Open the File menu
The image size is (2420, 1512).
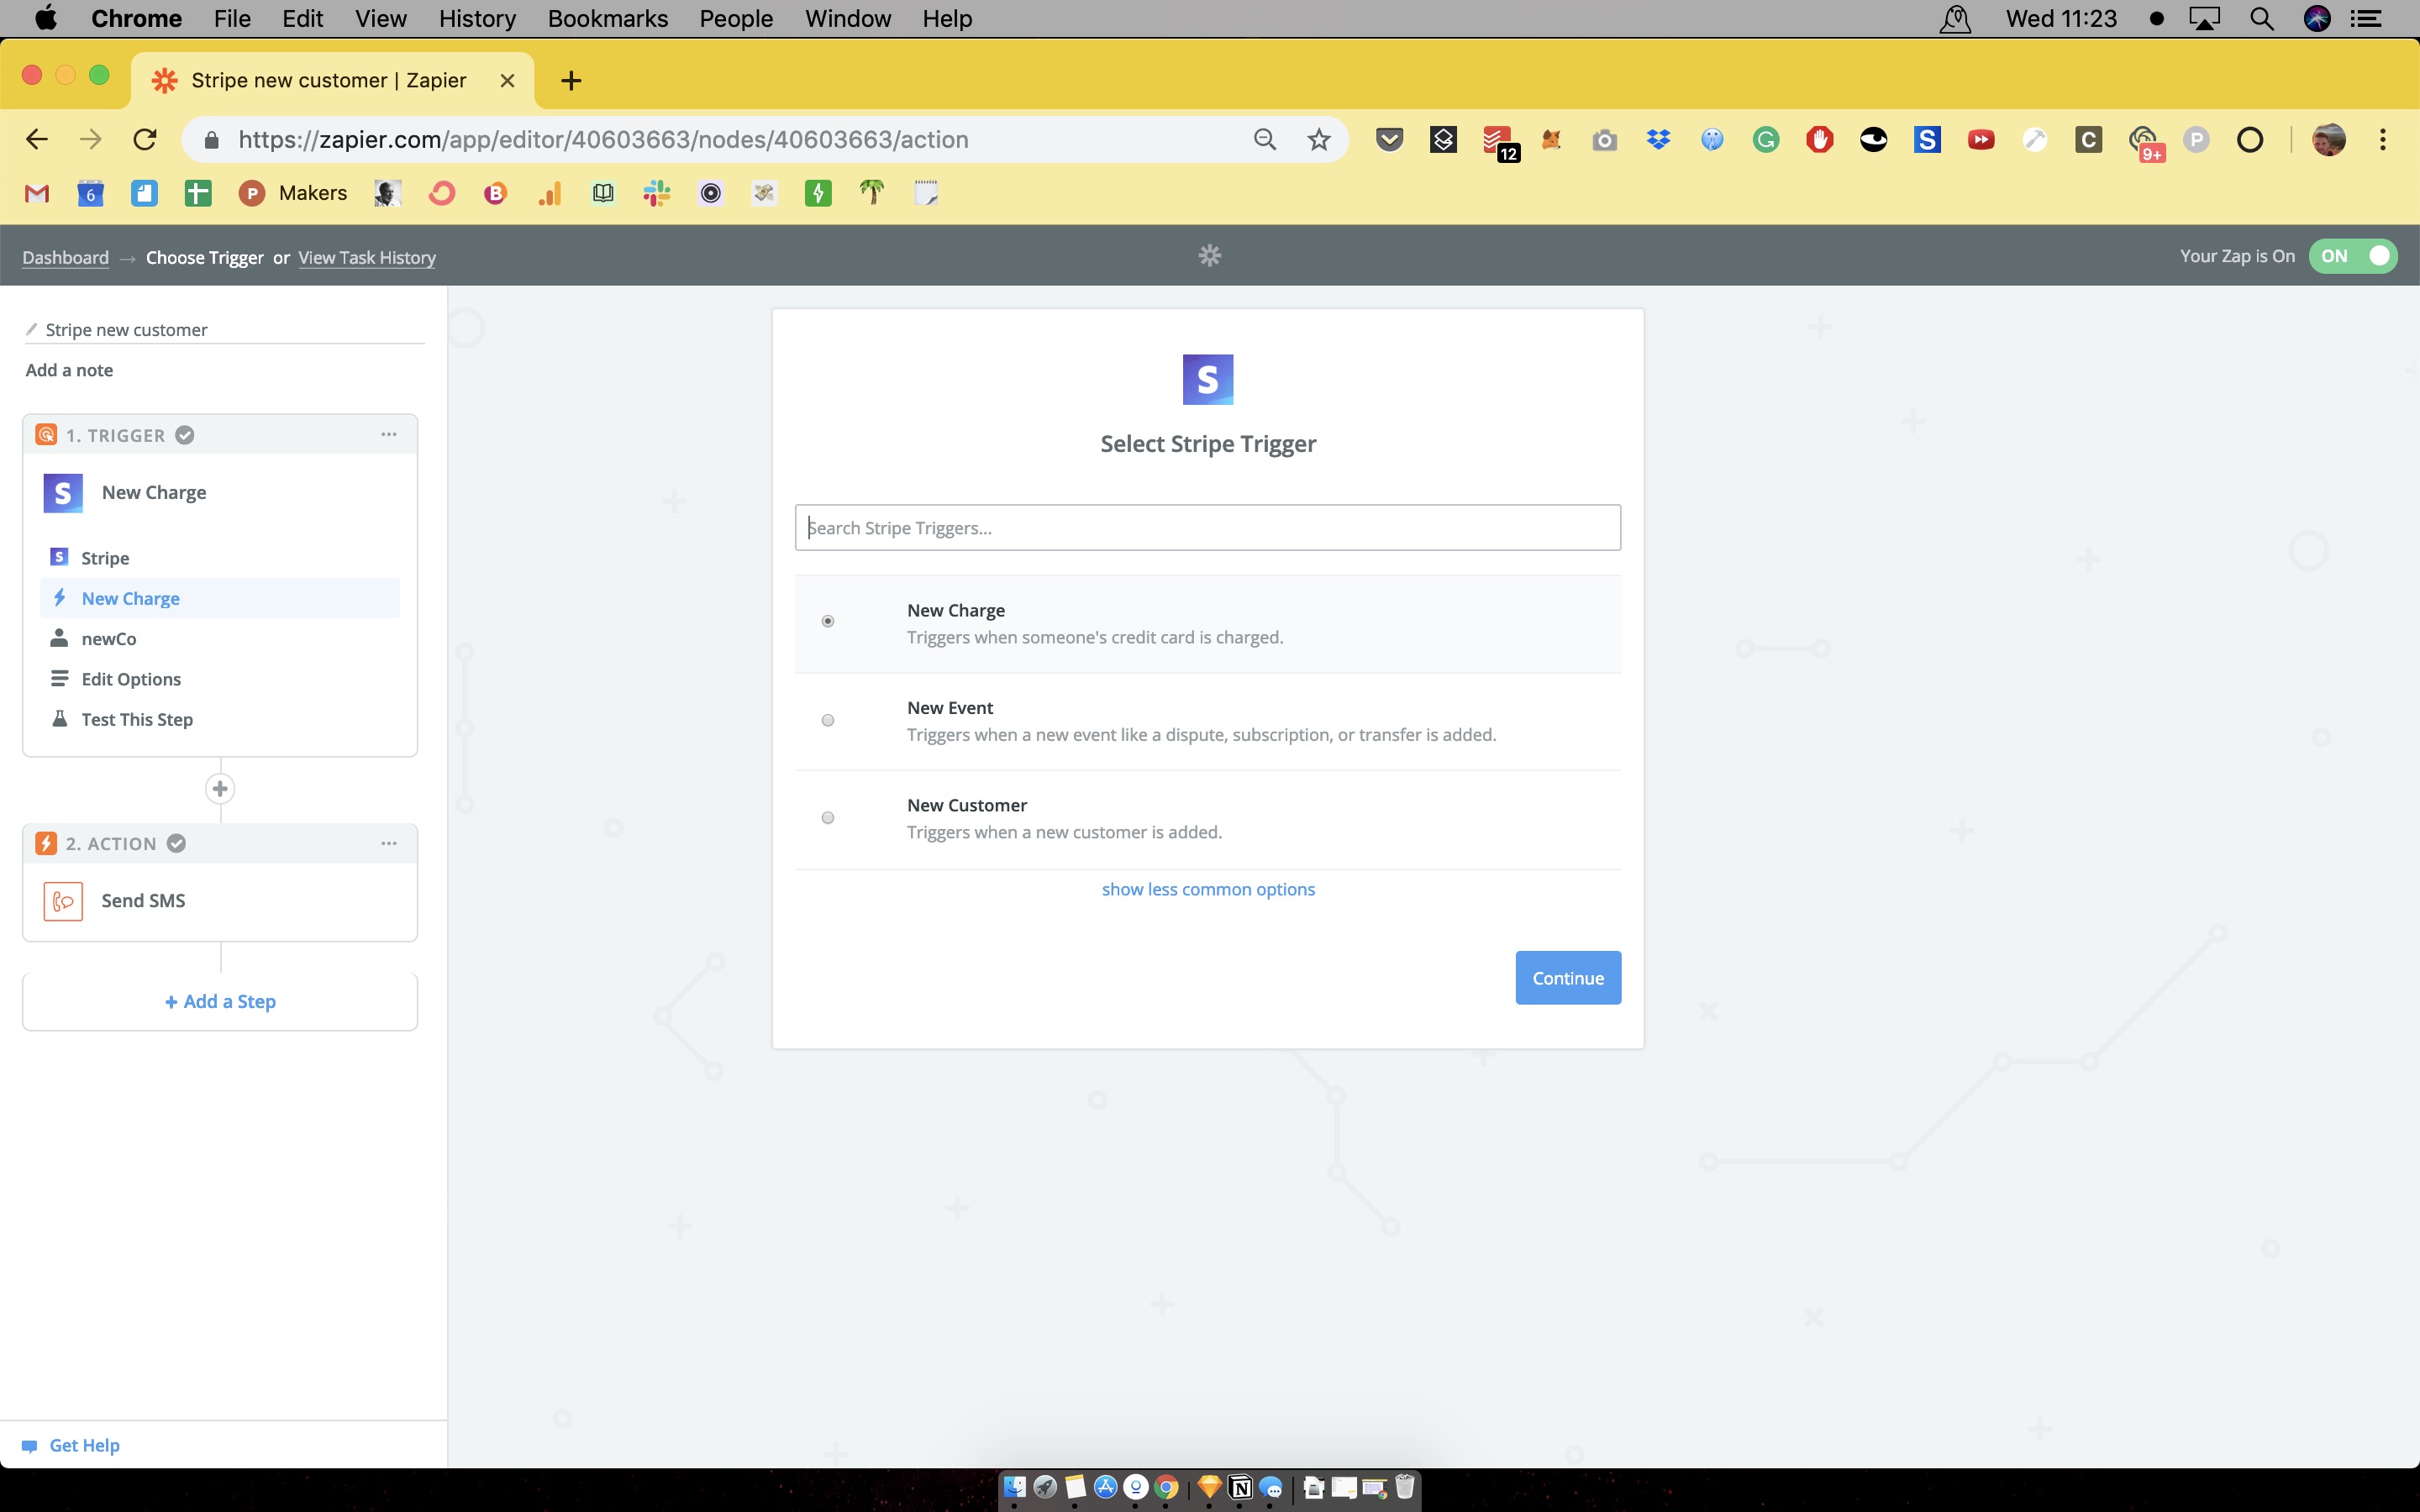[232, 18]
